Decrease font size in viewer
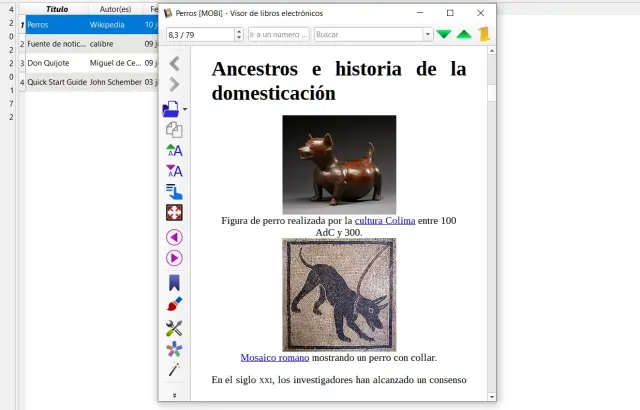 174,171
